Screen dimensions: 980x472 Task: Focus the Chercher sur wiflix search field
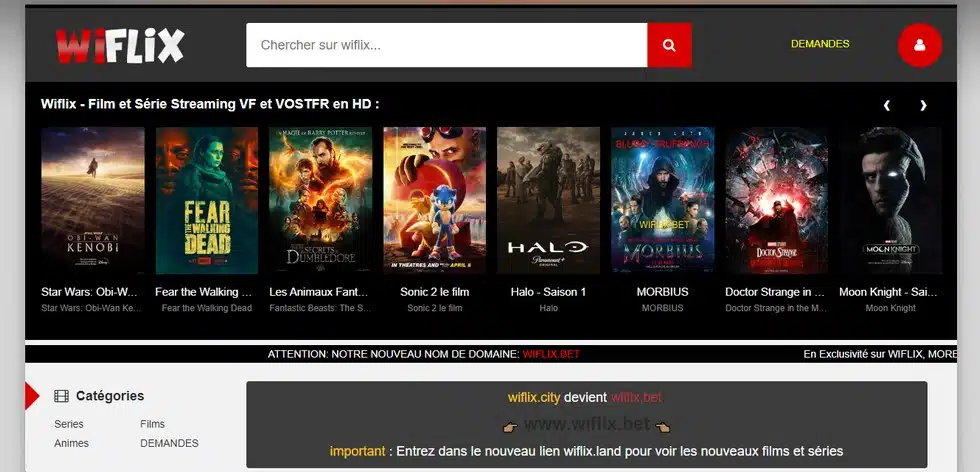(x=447, y=45)
